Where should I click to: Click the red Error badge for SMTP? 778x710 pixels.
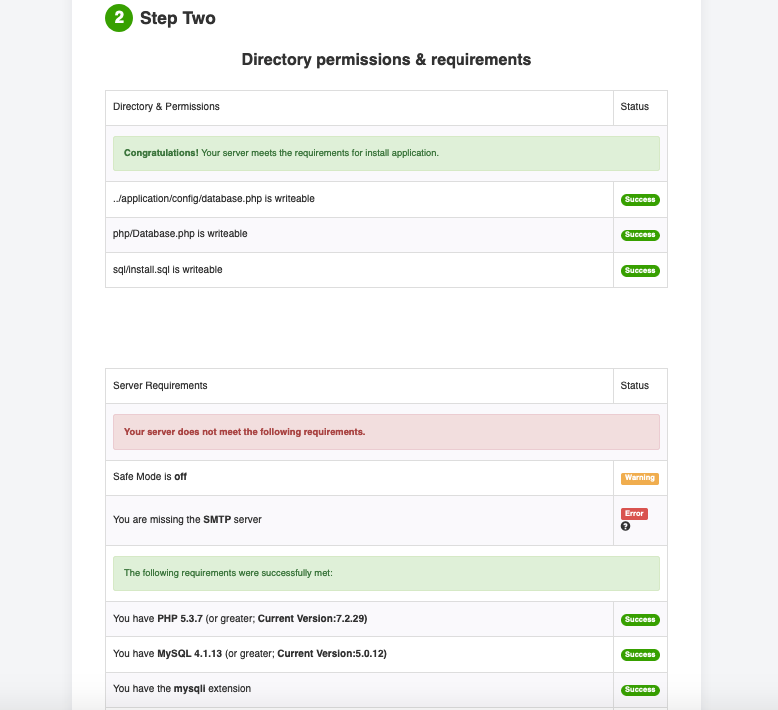tap(634, 513)
